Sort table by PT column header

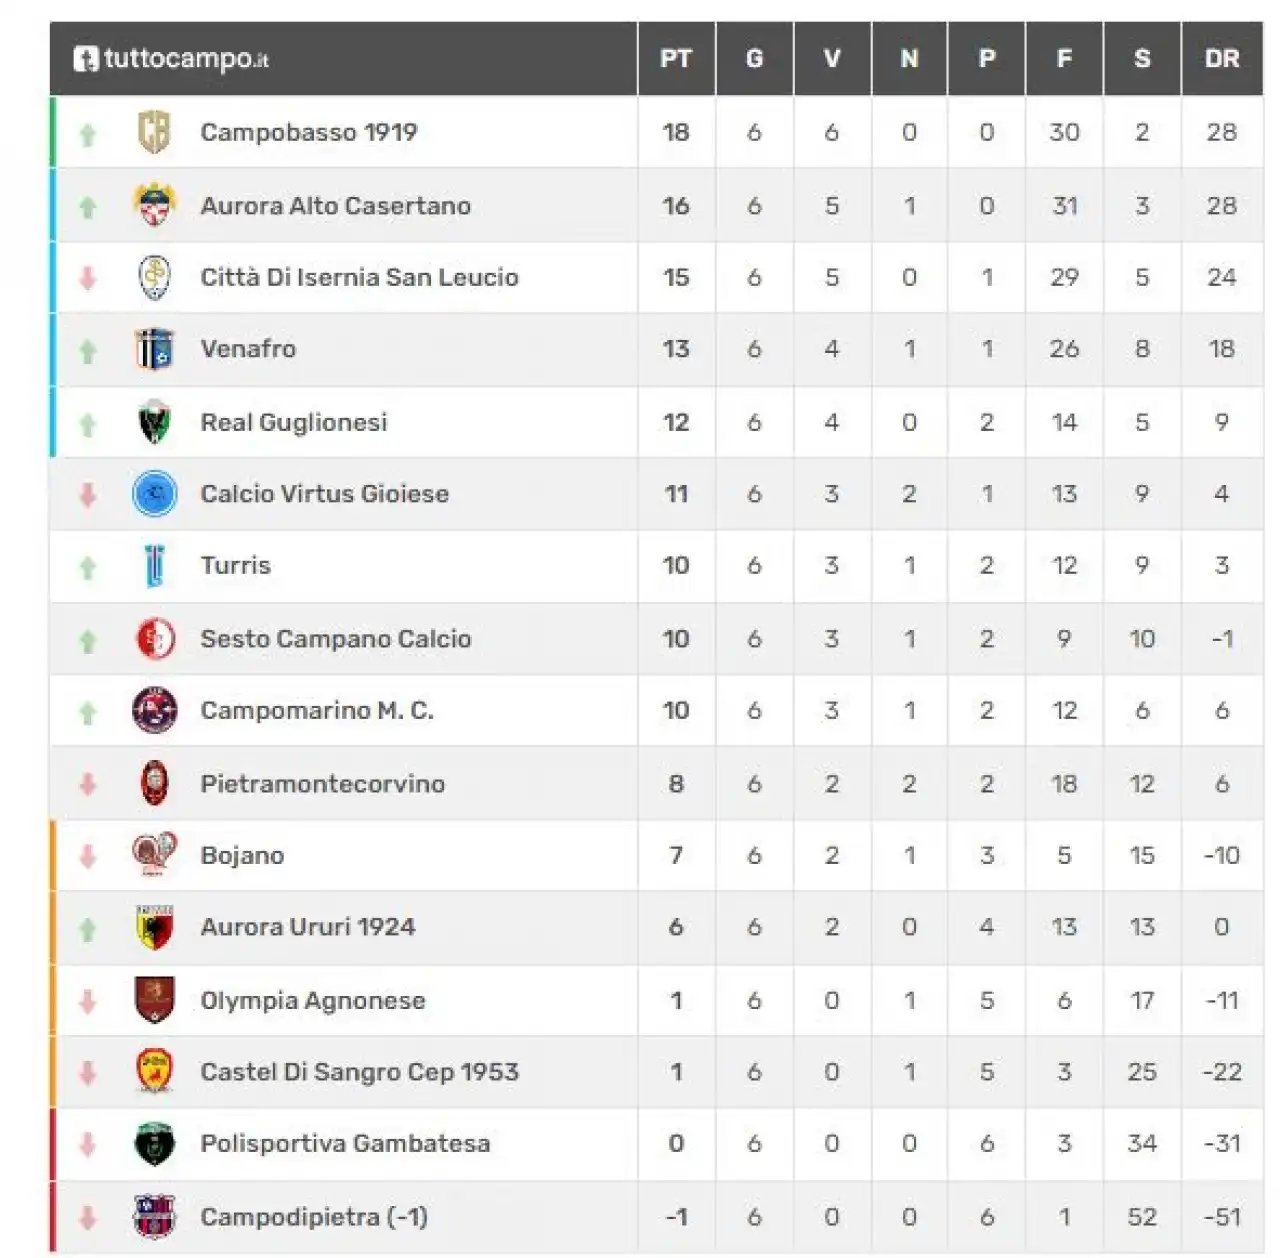pyautogui.click(x=676, y=59)
